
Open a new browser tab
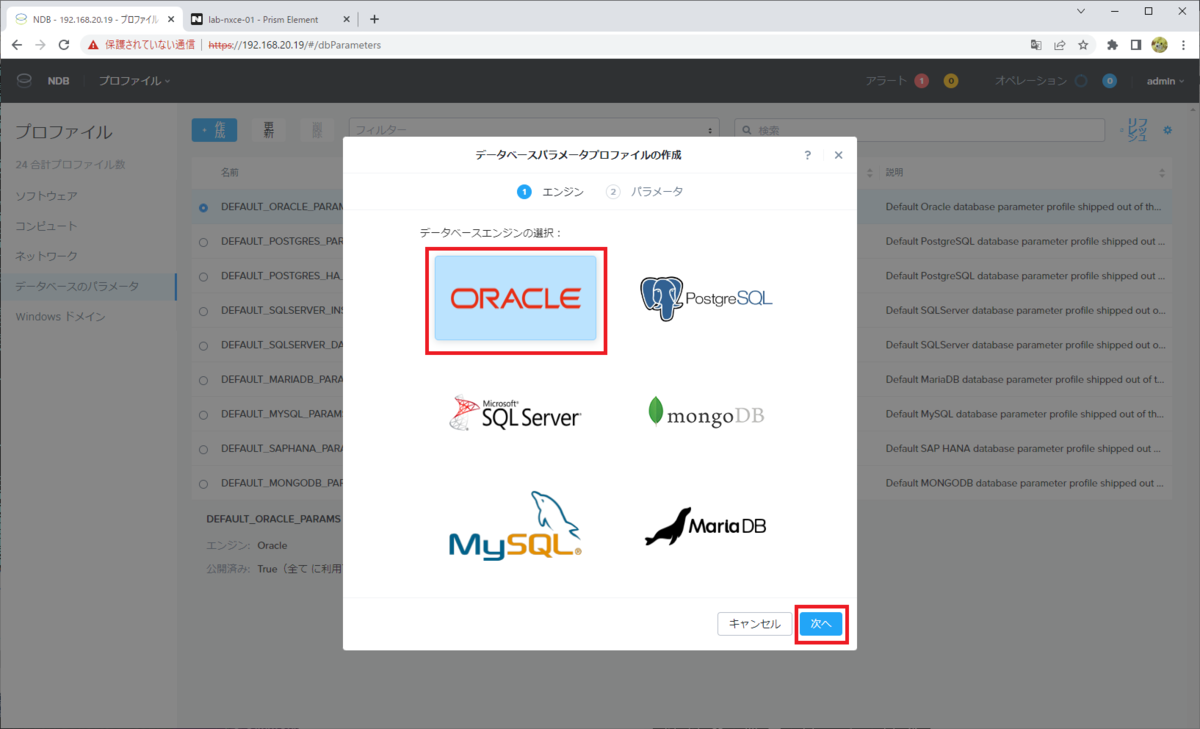point(375,19)
